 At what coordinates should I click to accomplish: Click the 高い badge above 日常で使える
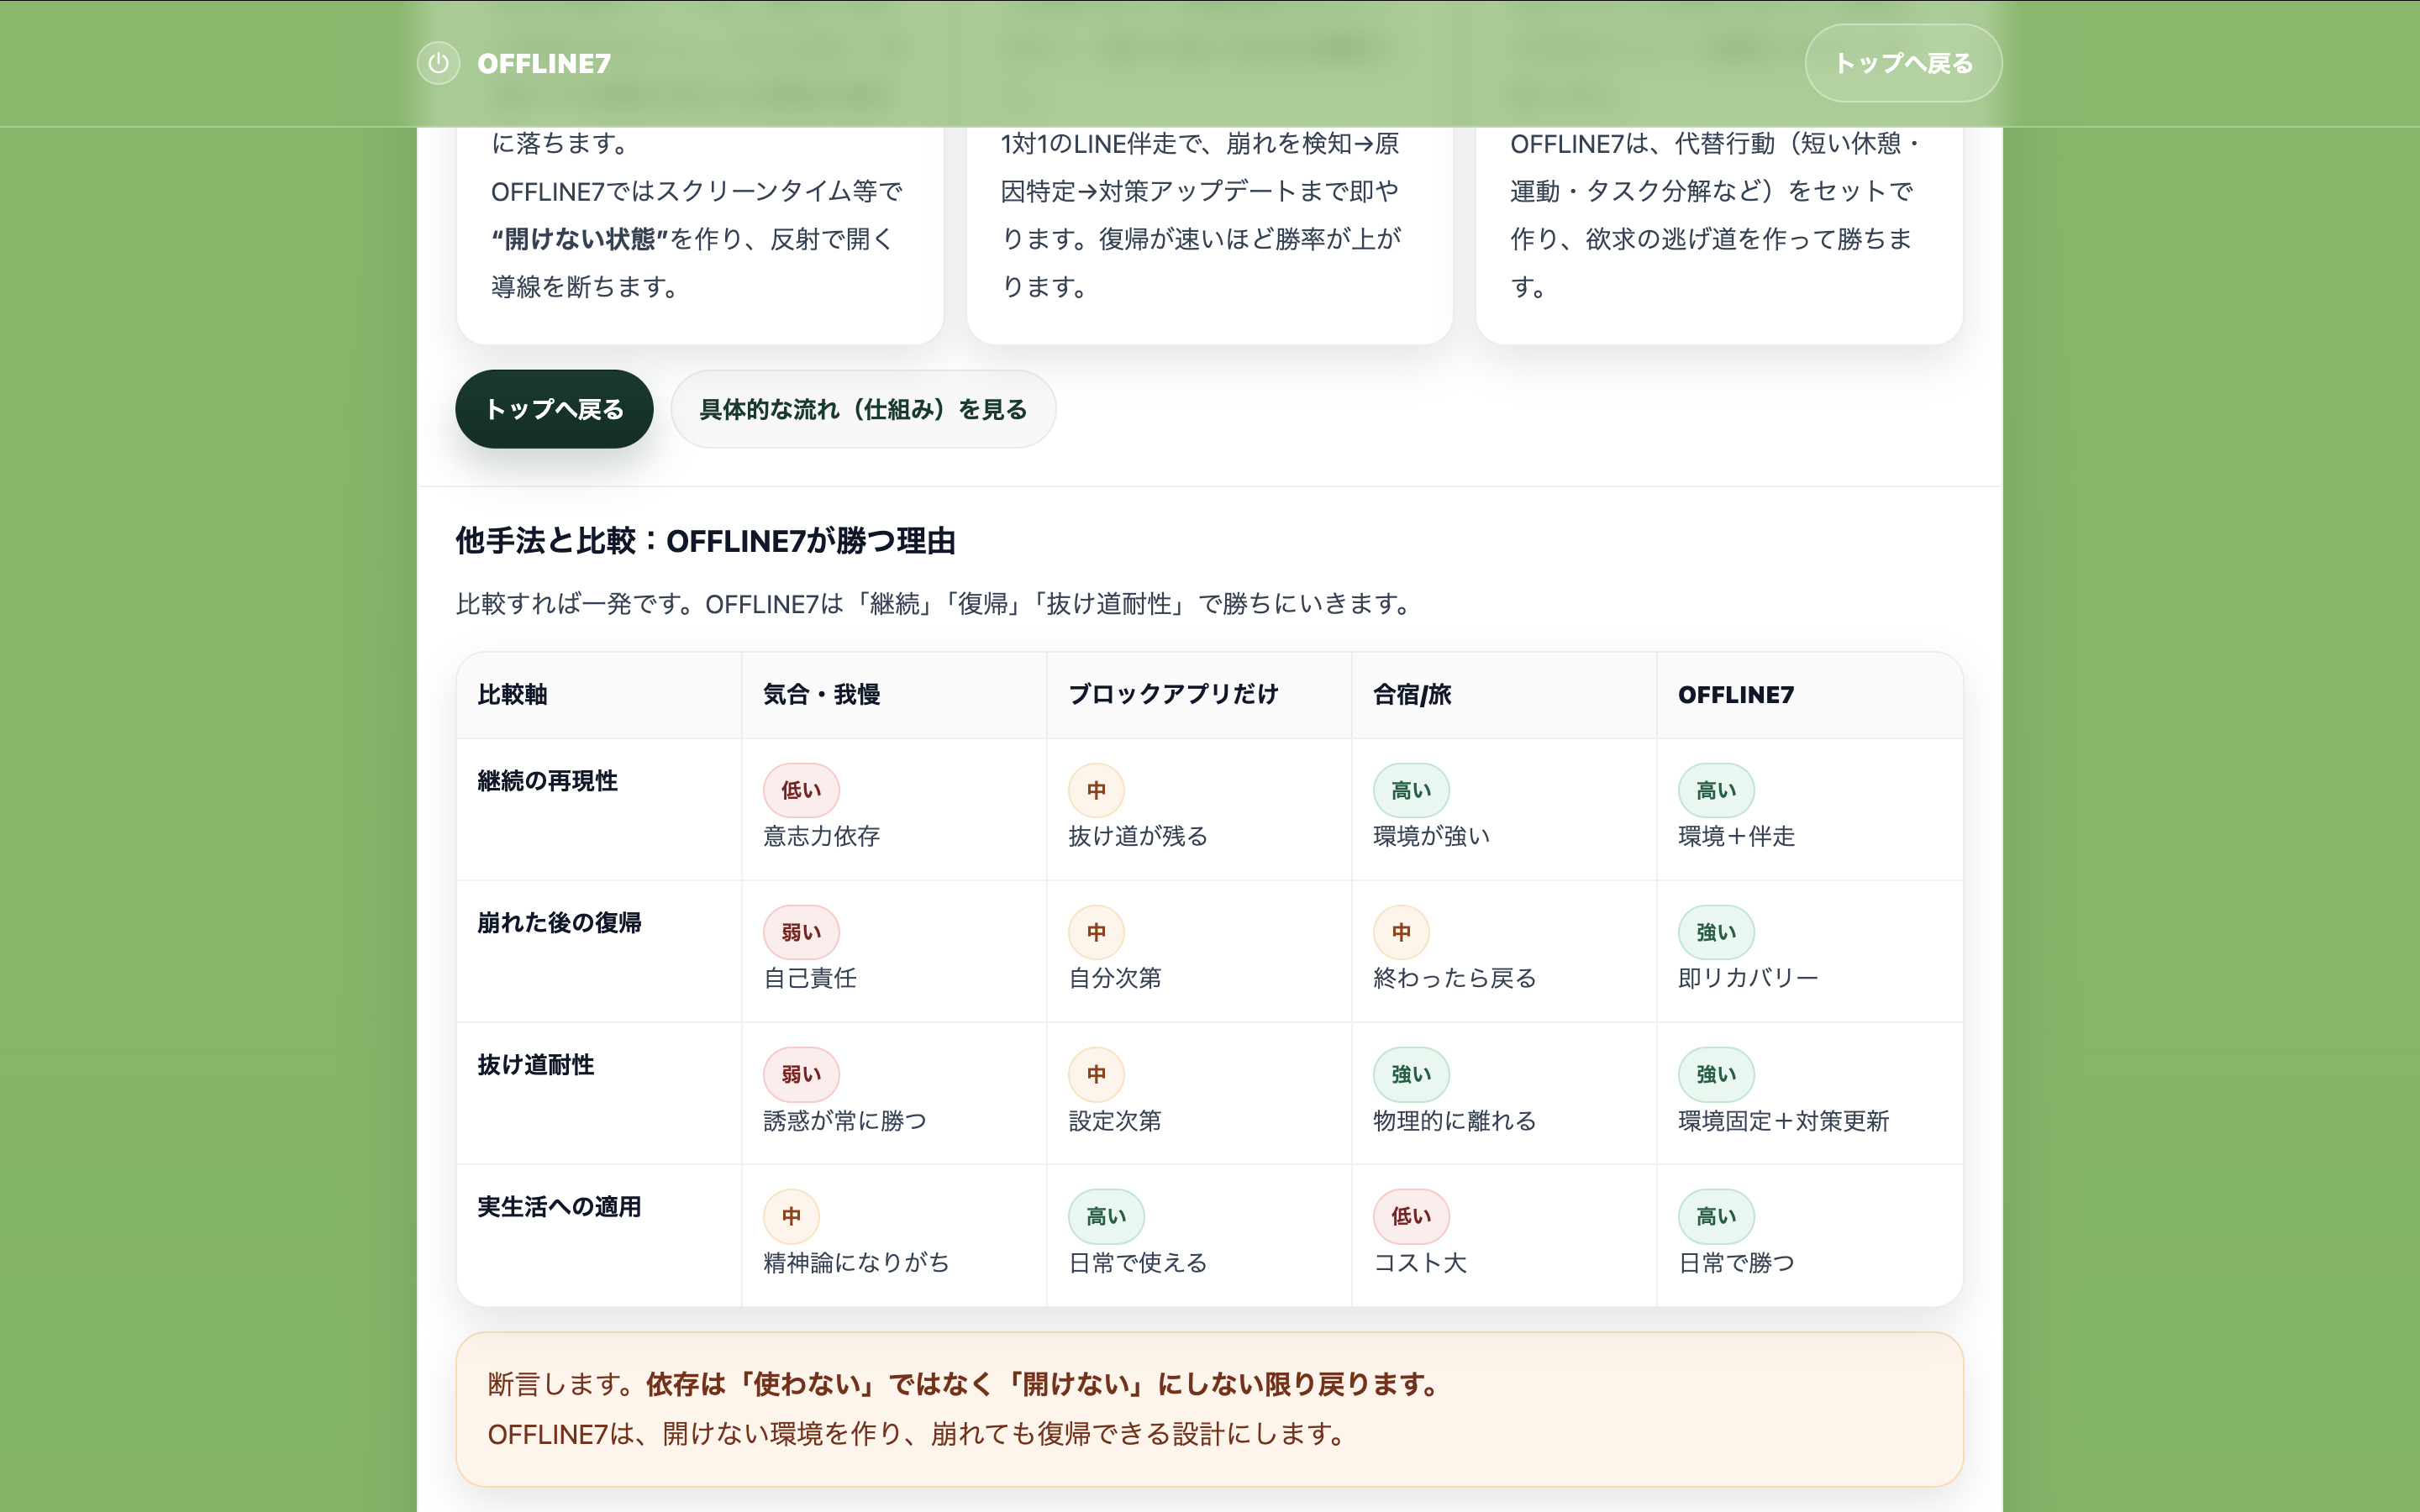click(1105, 1216)
